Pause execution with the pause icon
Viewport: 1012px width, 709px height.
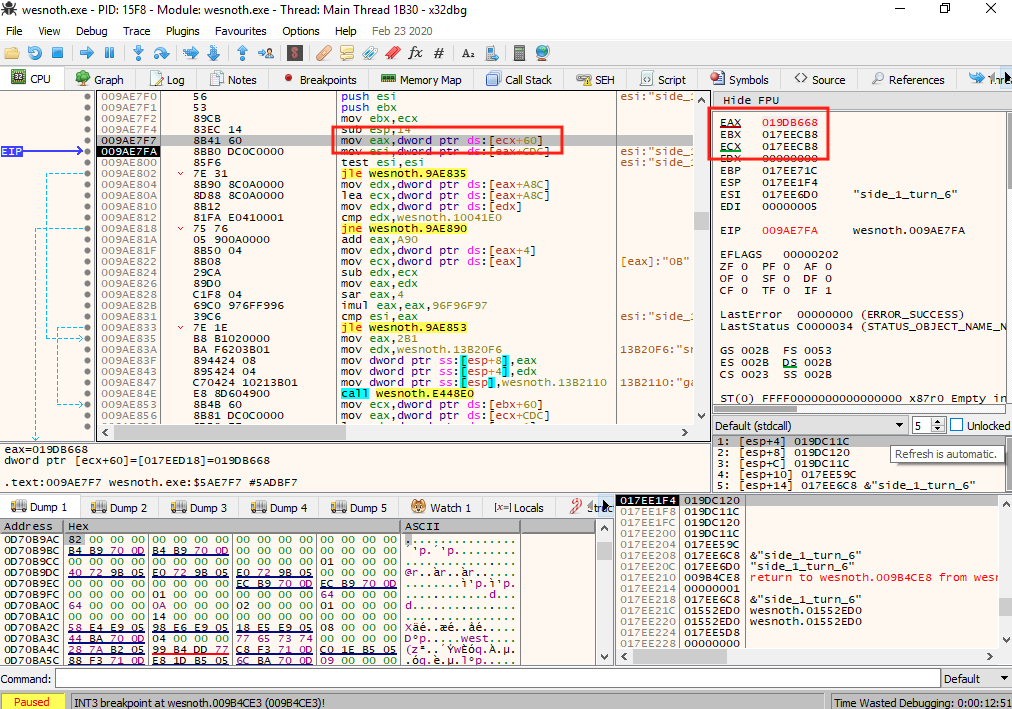(x=110, y=53)
